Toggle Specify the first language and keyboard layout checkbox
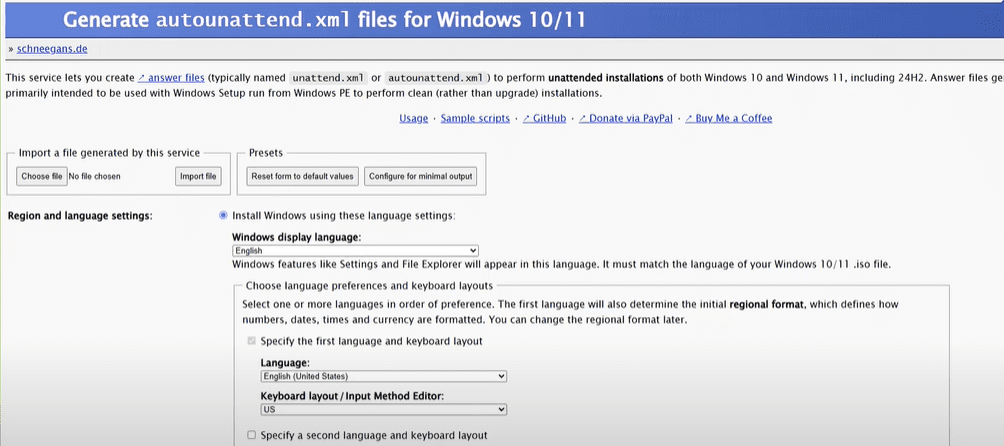1004x446 pixels. 251,341
